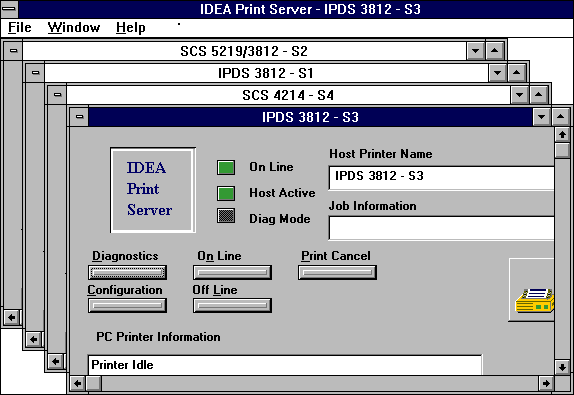The height and width of the screenshot is (395, 574).
Task: Maximize the SCS 5219/3812 - S2 window
Action: tap(495, 51)
